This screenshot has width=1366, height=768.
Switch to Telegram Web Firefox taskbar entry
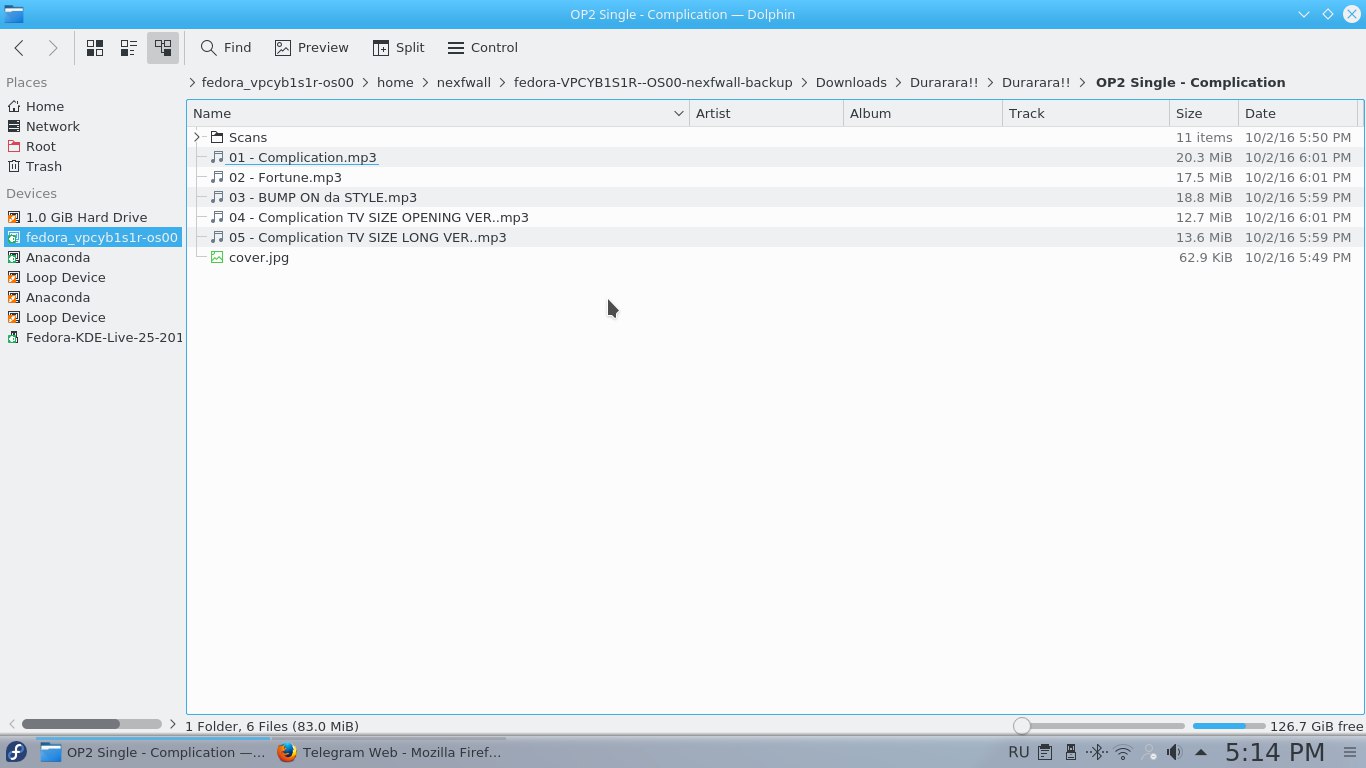tap(389, 752)
